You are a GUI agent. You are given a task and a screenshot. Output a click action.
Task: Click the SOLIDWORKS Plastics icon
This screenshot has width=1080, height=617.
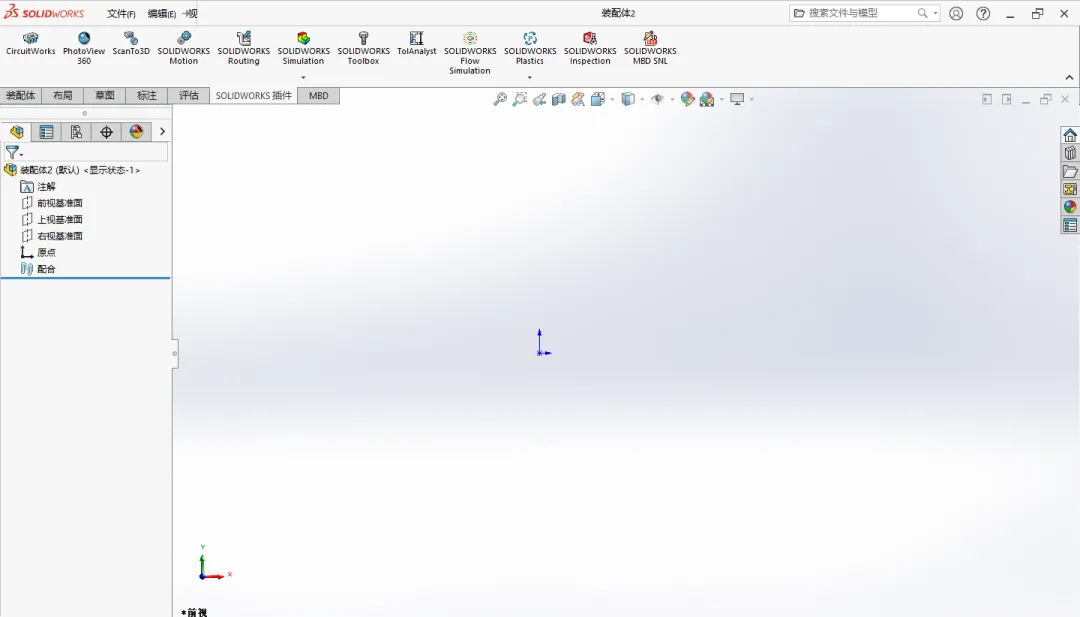point(530,38)
